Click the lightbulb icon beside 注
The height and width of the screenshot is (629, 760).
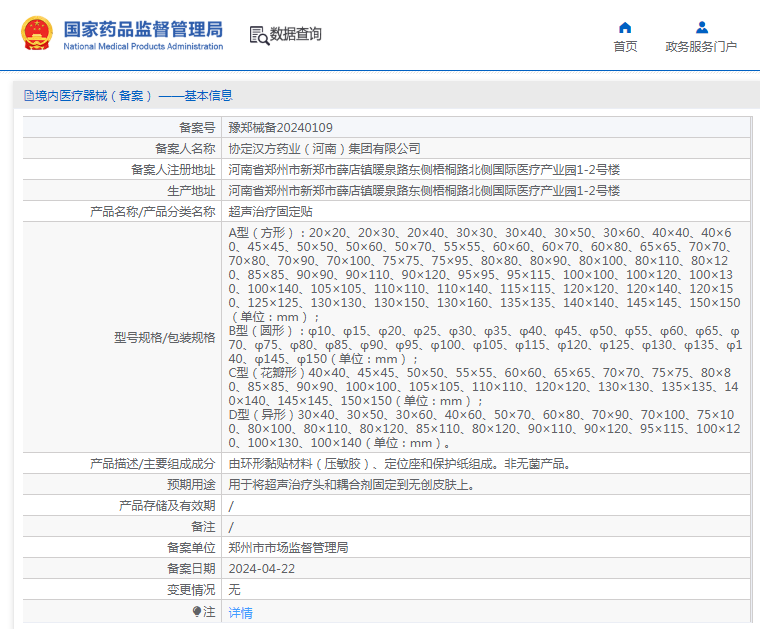(x=196, y=612)
